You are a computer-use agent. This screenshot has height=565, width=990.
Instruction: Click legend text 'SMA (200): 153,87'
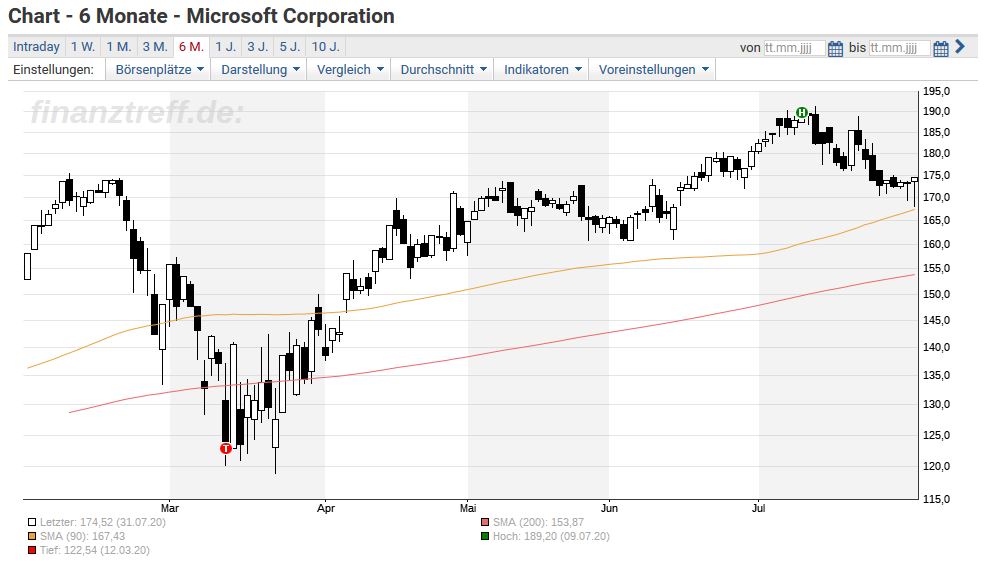coord(539,522)
